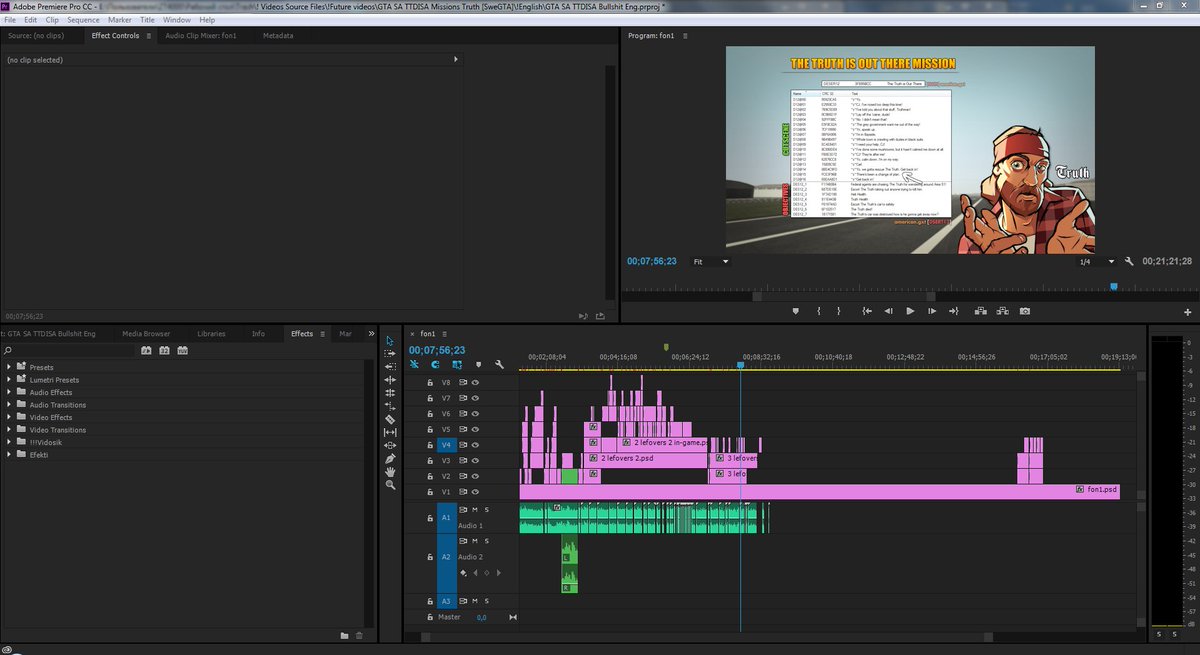Switch to the Media Browser tab
1200x655 pixels.
146,334
